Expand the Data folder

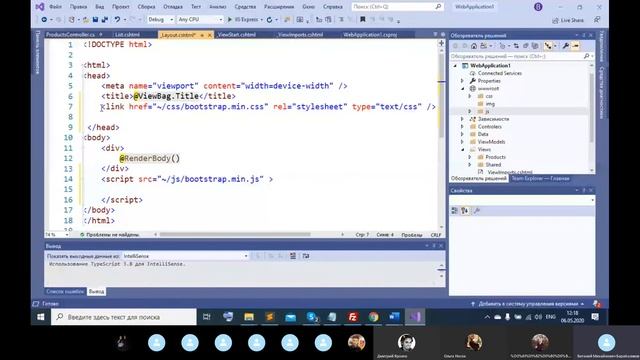pyautogui.click(x=462, y=134)
